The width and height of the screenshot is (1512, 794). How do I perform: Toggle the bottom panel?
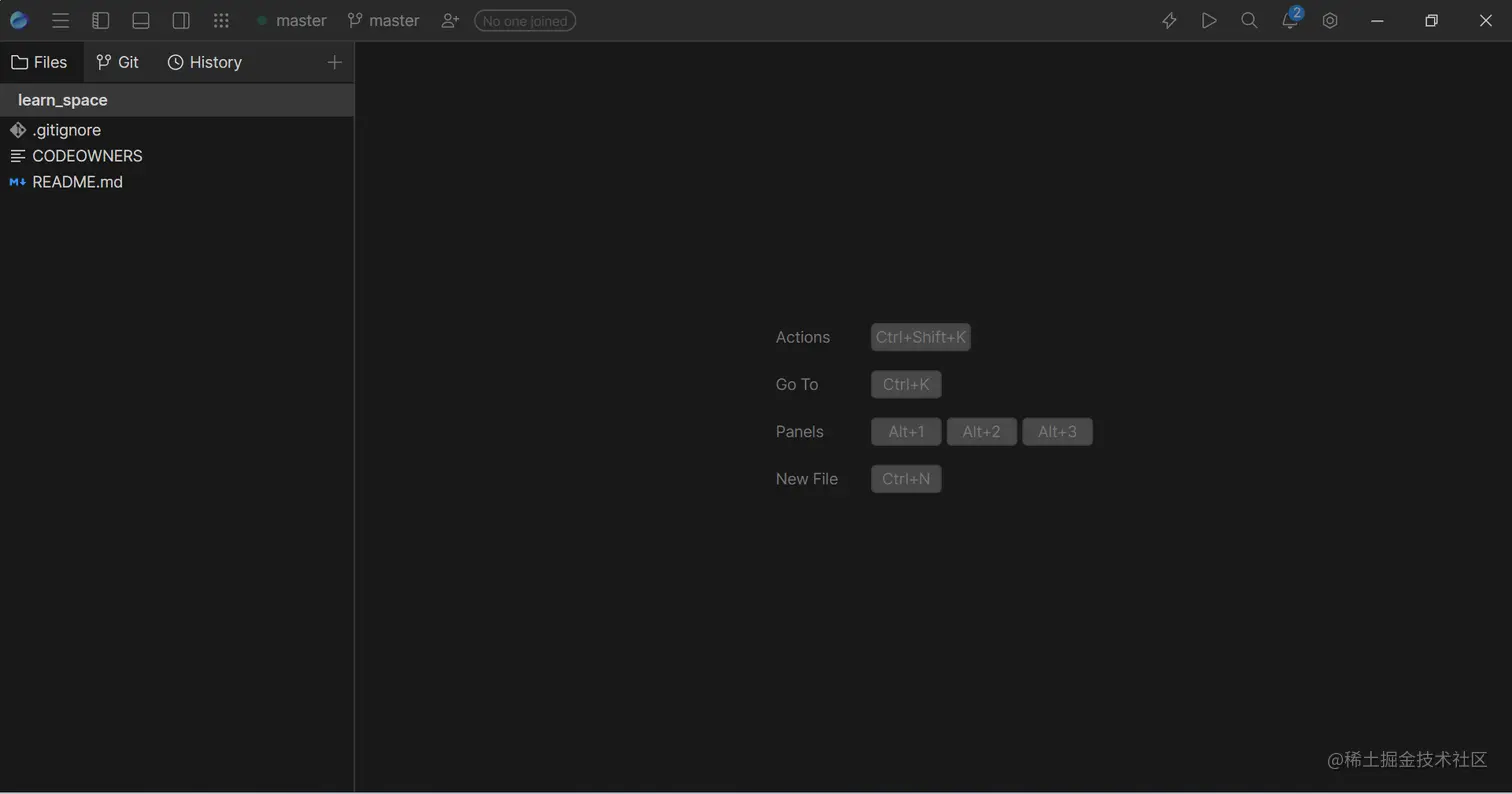tap(140, 20)
